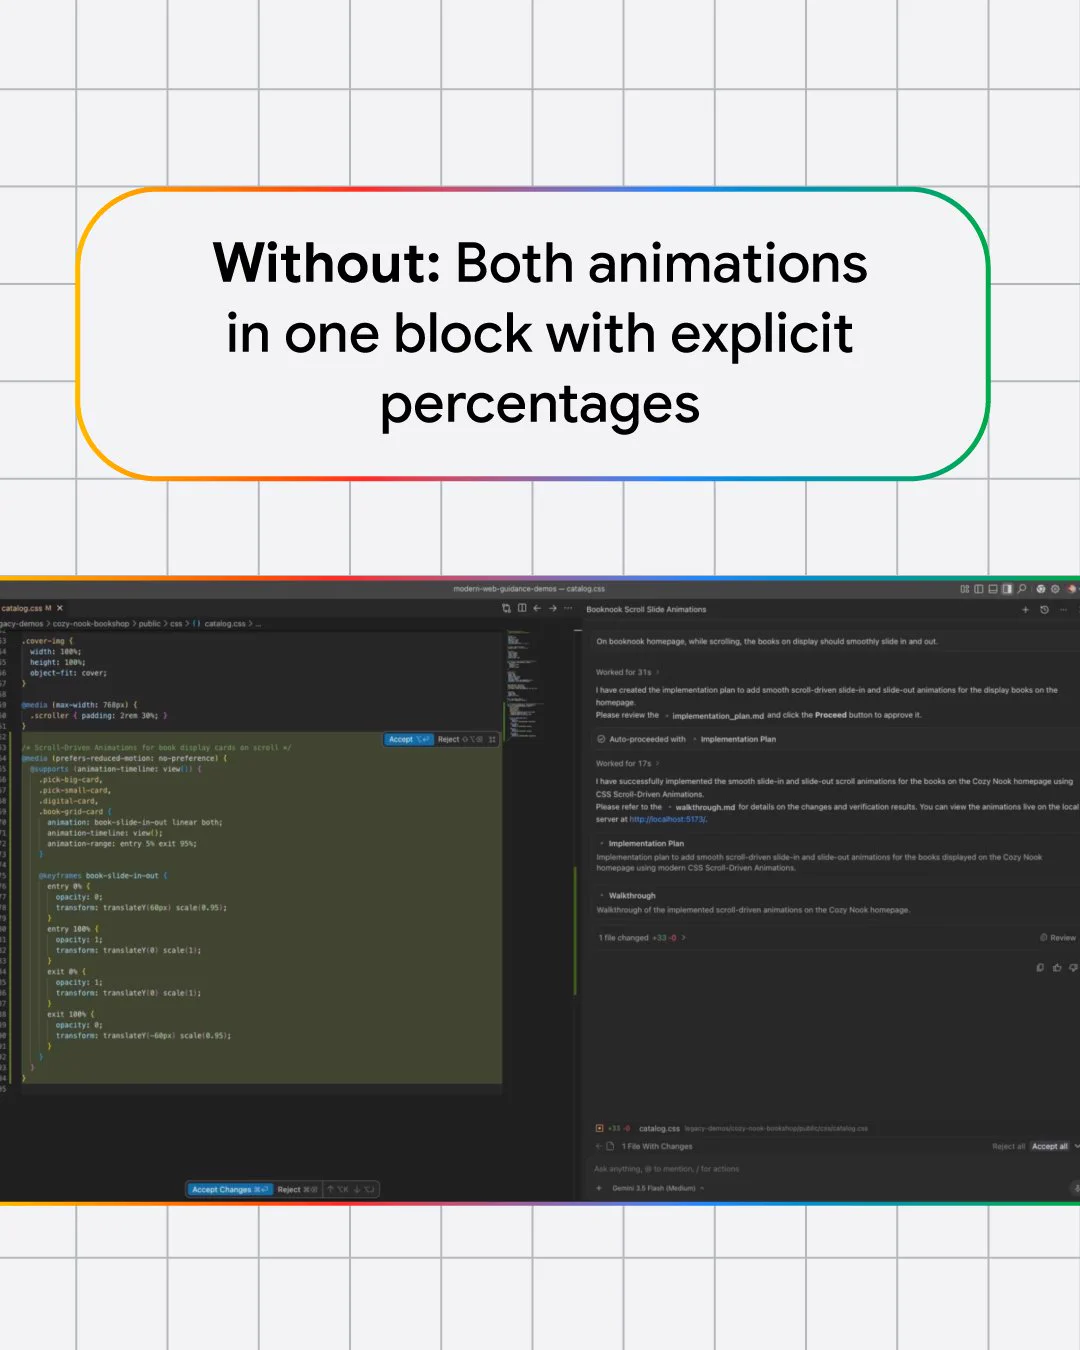Open chat panel more options ellipsis

point(1064,609)
